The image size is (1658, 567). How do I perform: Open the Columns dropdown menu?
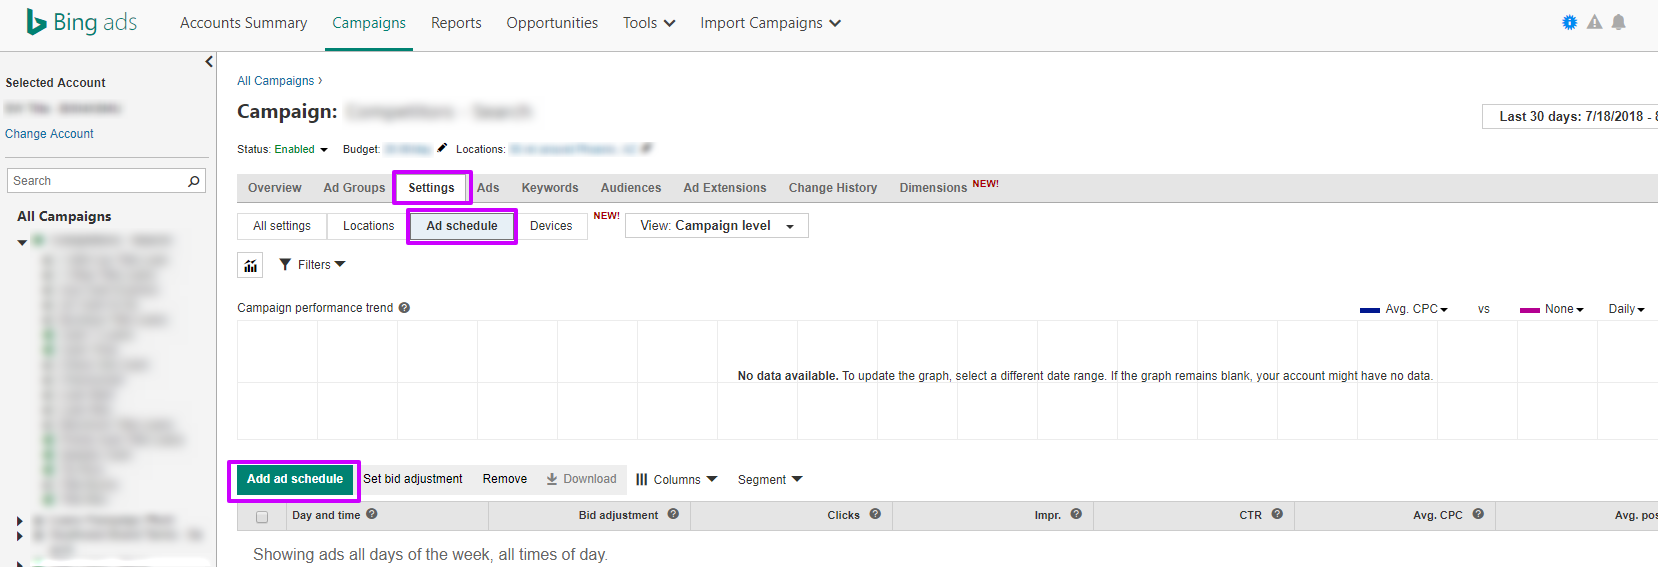point(677,480)
